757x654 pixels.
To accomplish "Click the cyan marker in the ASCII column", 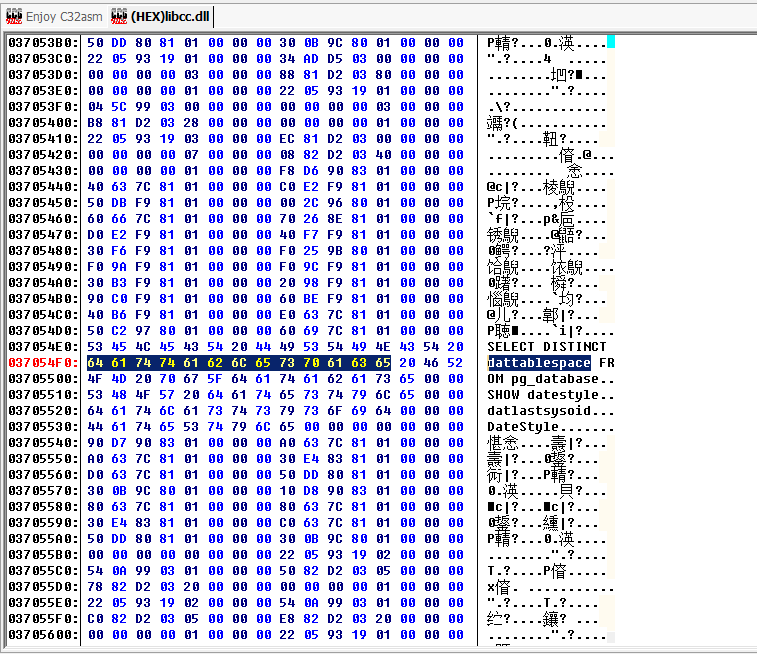I will 611,42.
